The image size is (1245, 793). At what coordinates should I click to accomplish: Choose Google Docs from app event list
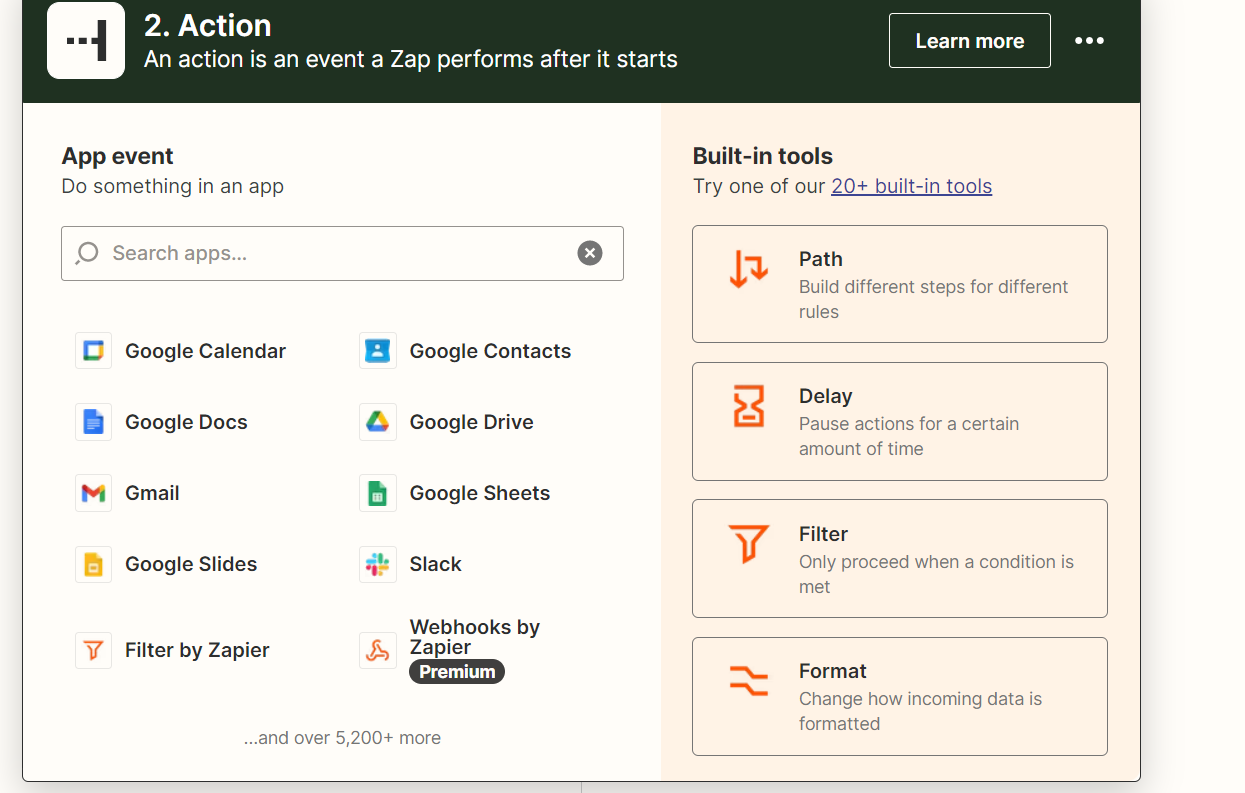185,421
